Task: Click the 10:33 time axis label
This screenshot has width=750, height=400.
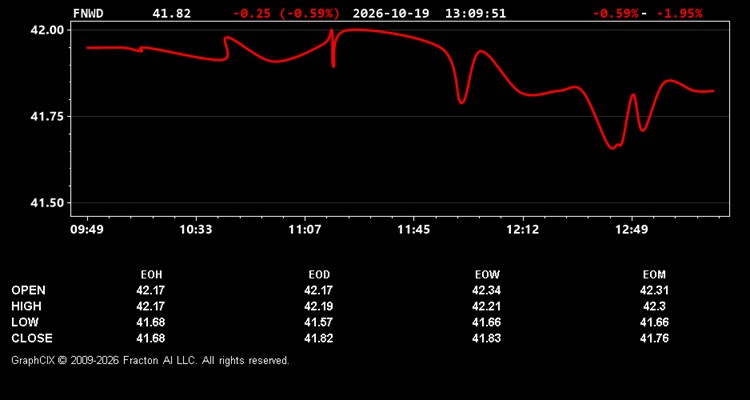Action: tap(196, 230)
